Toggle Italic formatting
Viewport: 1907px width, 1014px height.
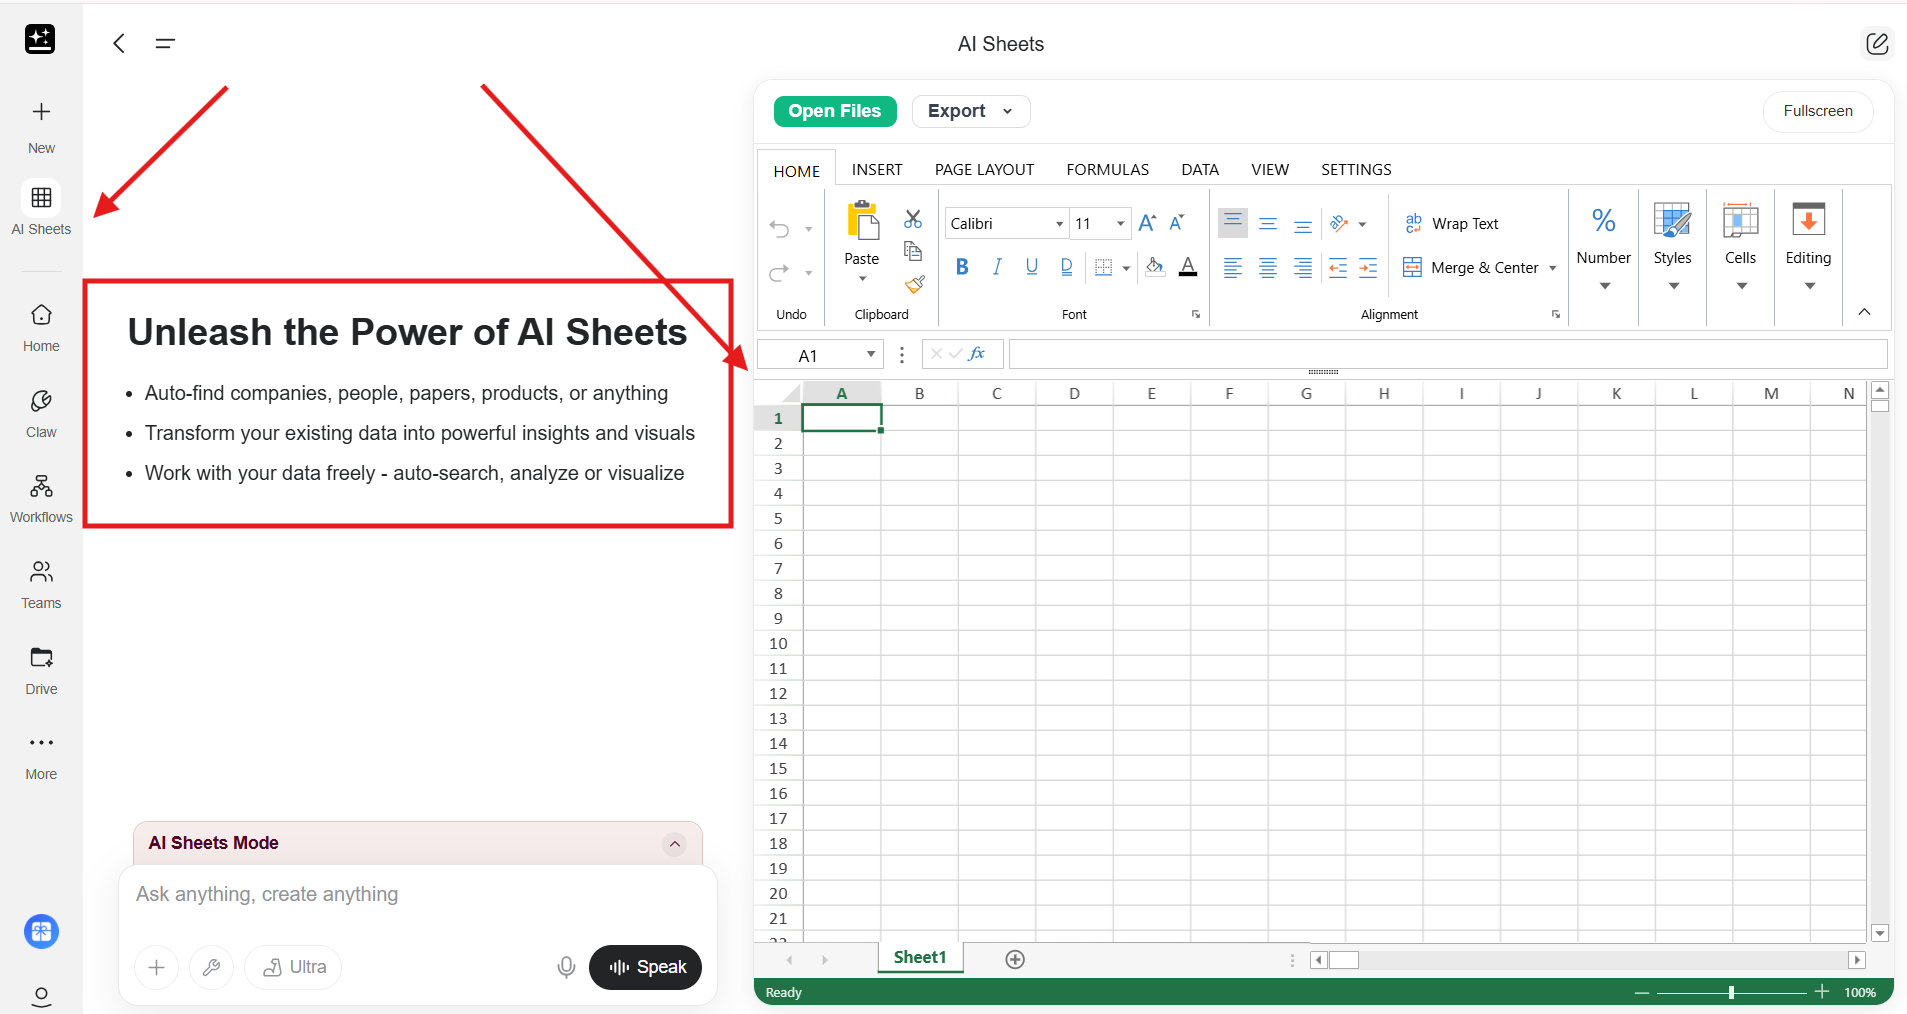pos(997,267)
